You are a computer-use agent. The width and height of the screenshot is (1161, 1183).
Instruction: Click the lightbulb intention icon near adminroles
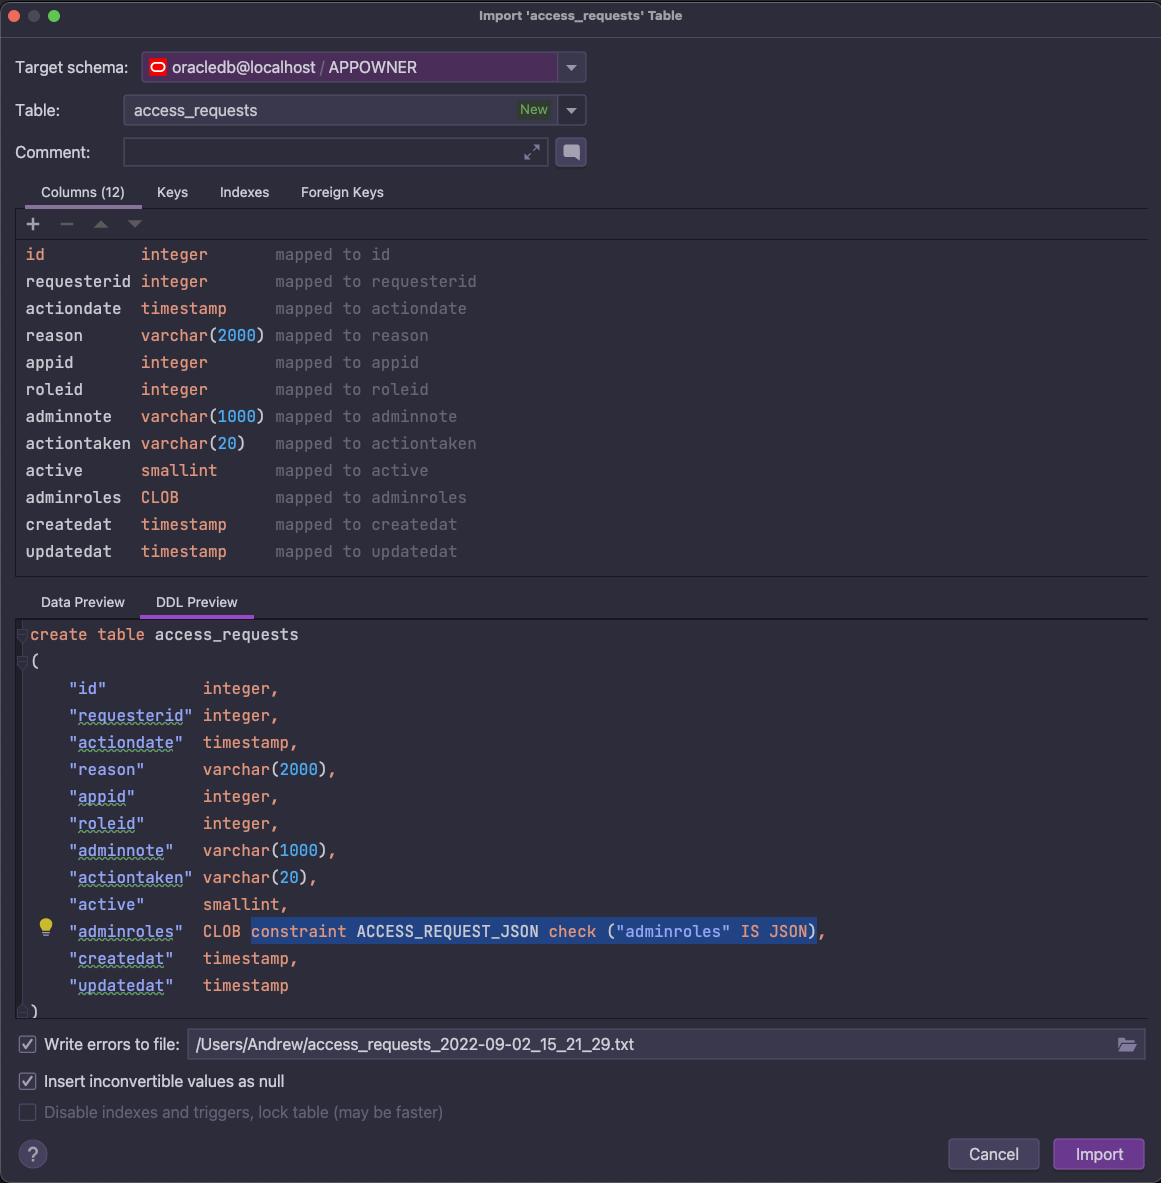click(46, 927)
